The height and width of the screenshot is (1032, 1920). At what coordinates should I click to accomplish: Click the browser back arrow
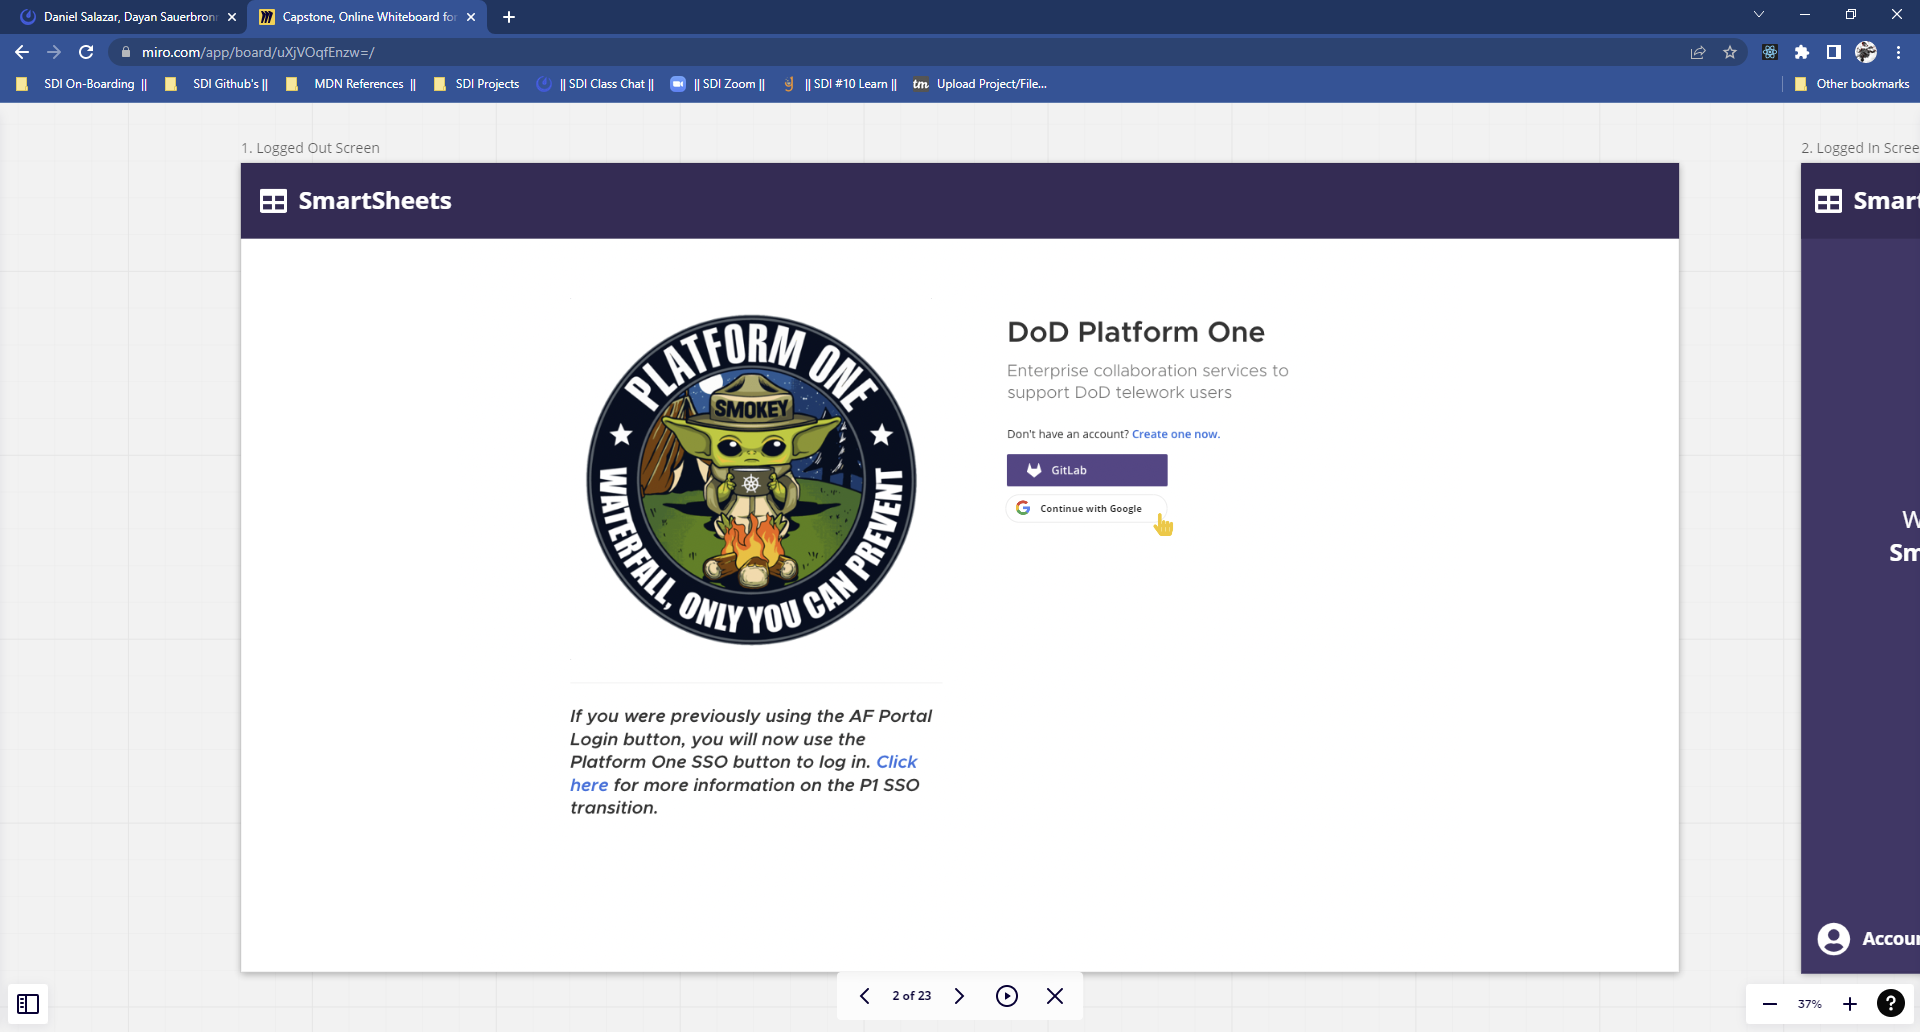22,52
